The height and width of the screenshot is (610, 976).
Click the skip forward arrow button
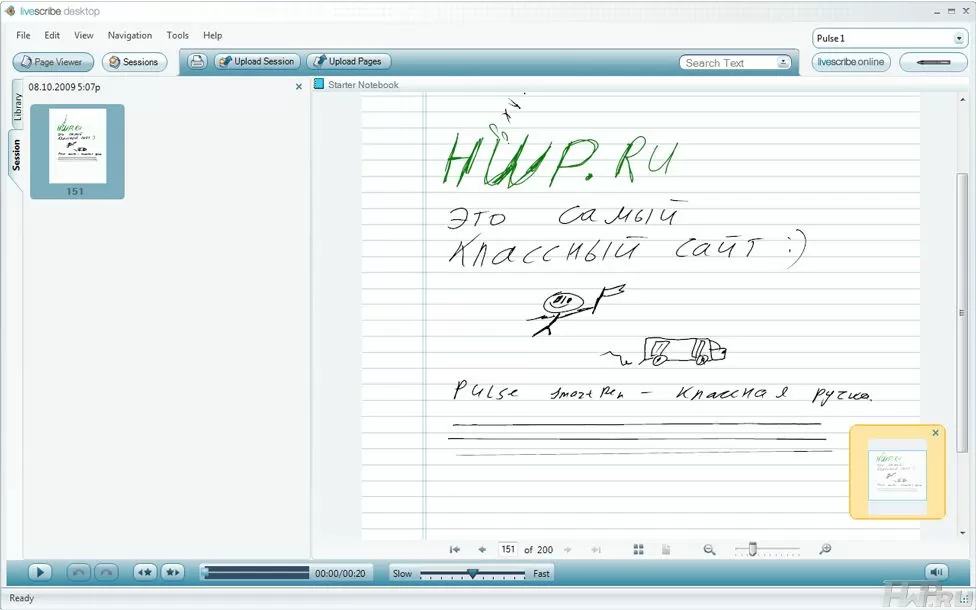pyautogui.click(x=106, y=572)
